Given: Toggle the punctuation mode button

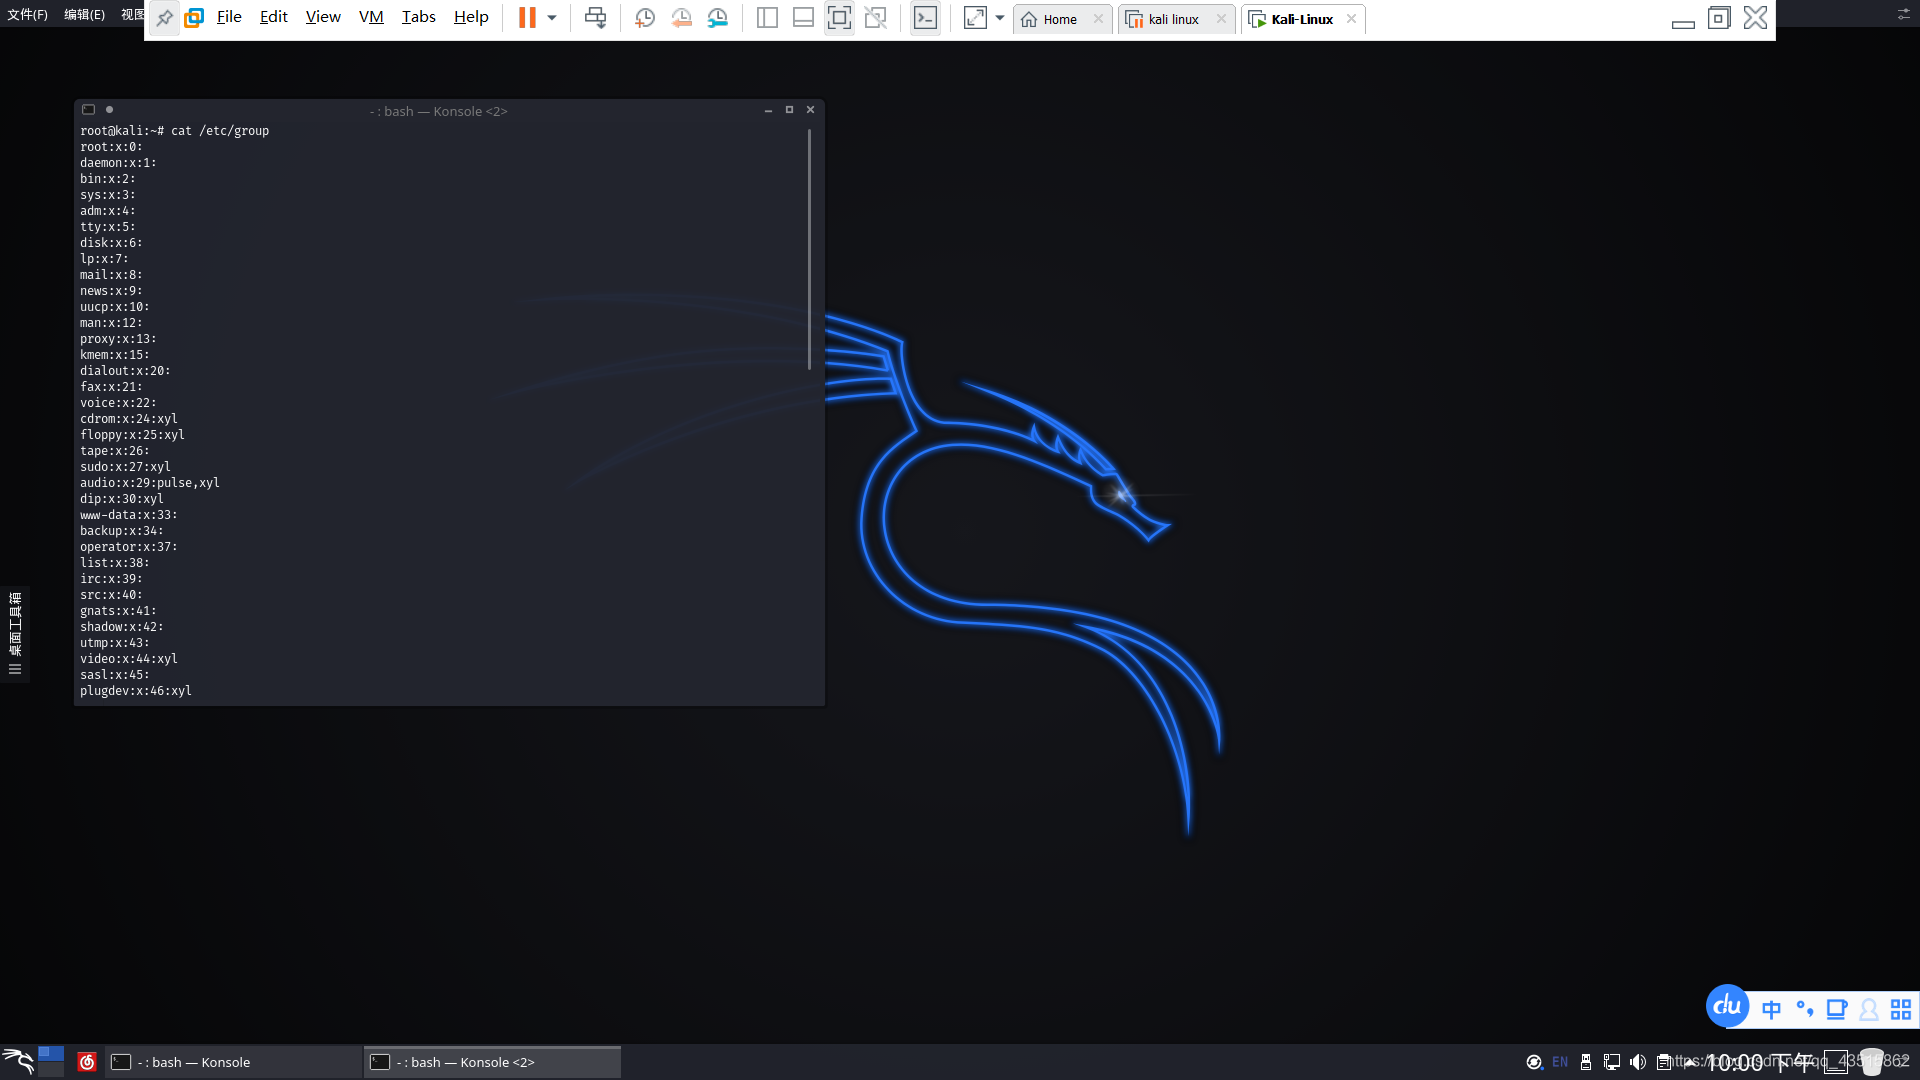Looking at the screenshot, I should [1805, 1009].
